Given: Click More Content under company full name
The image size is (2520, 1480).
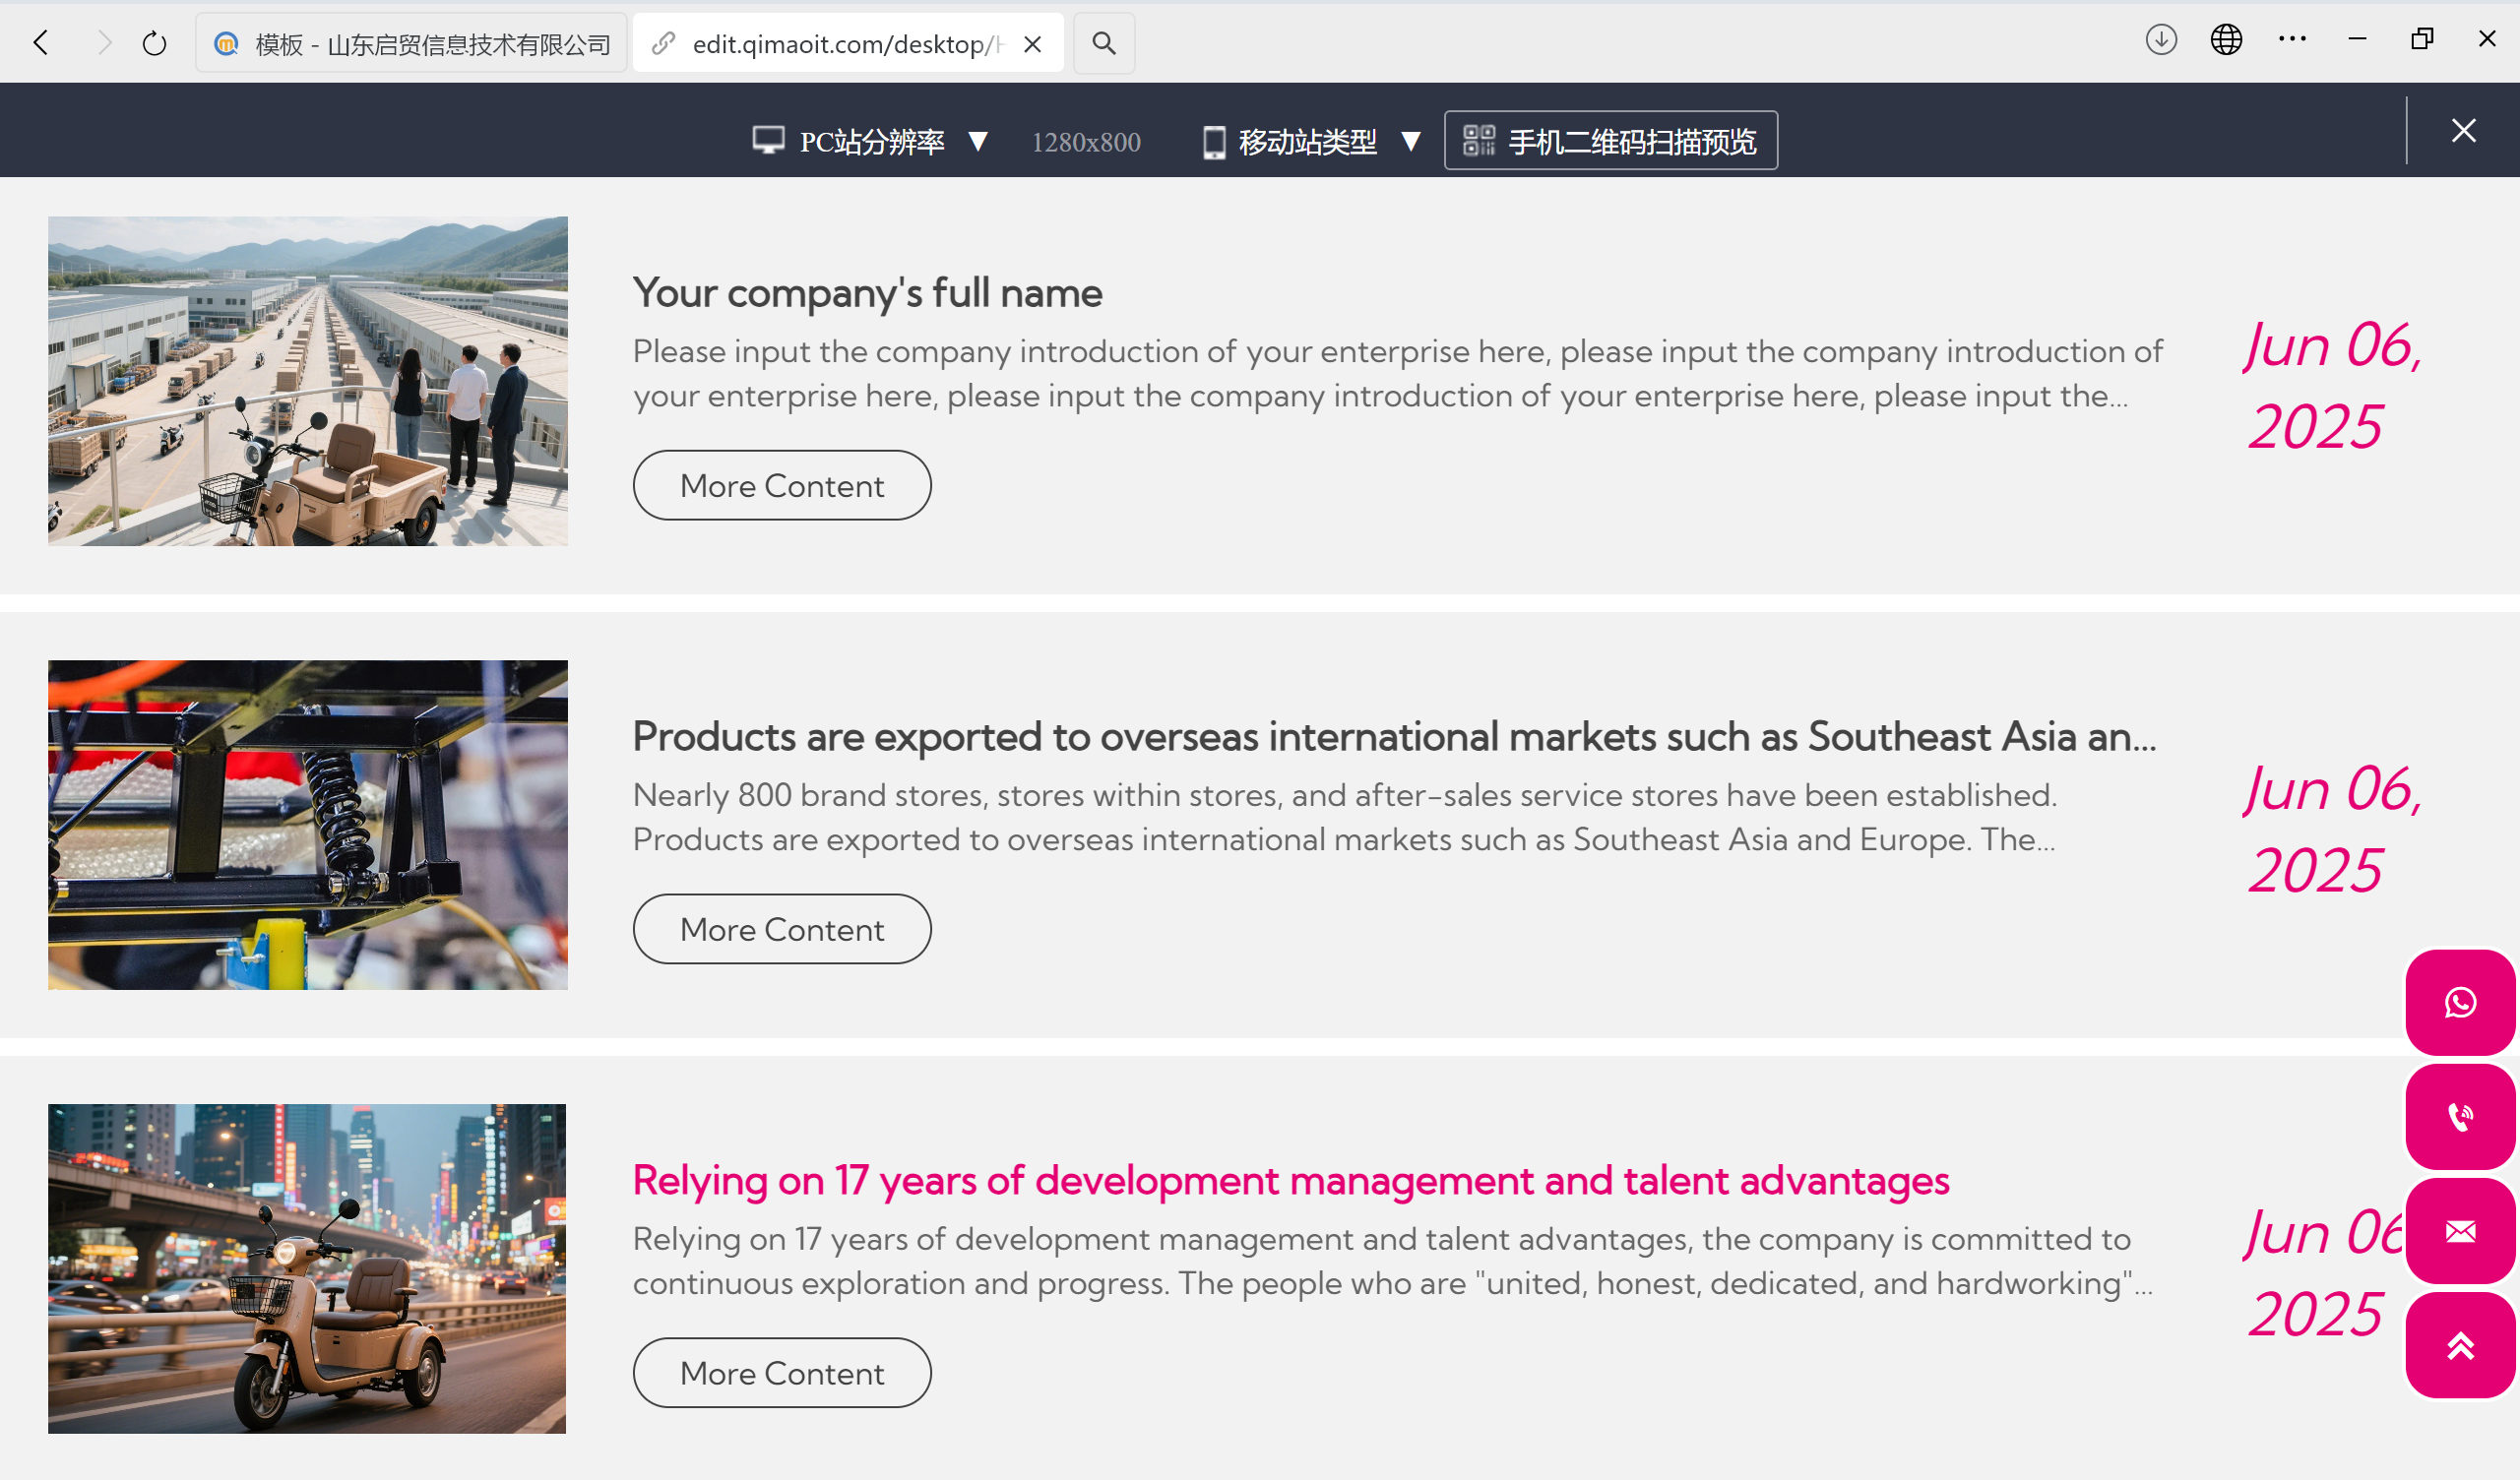Looking at the screenshot, I should (781, 486).
